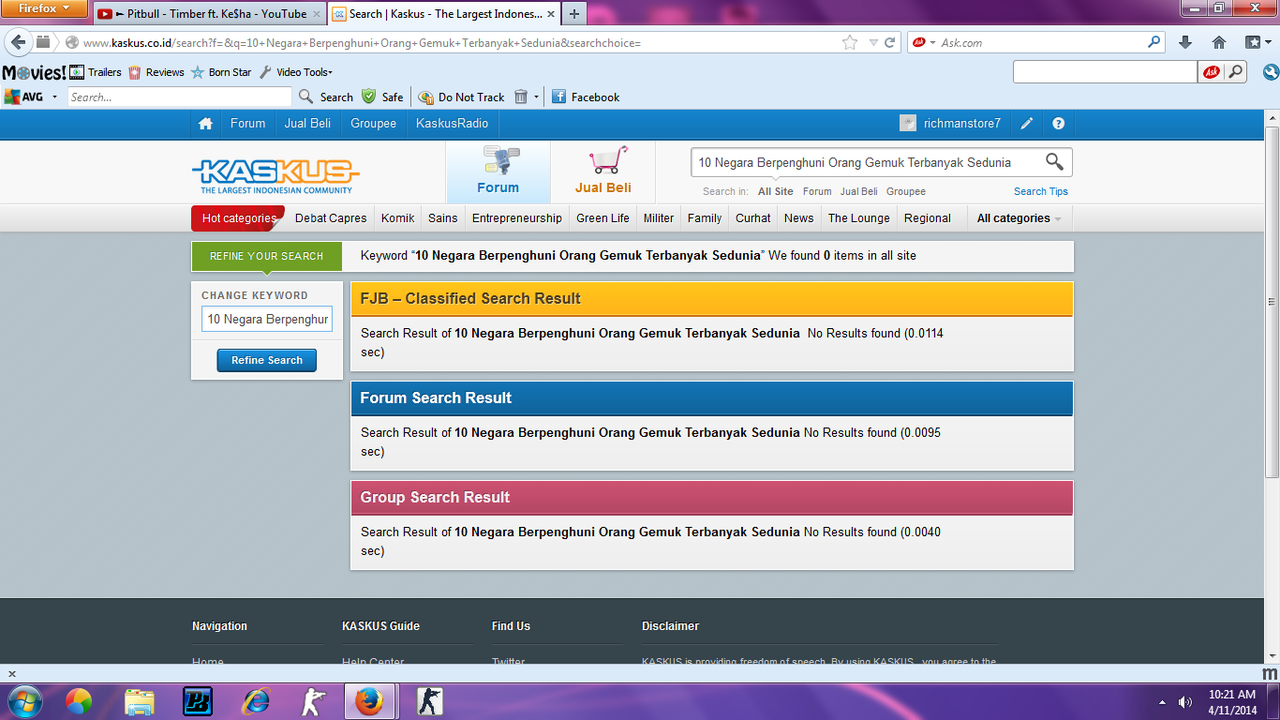
Task: Click the Kaskus home icon in blue navbar
Action: coord(205,123)
